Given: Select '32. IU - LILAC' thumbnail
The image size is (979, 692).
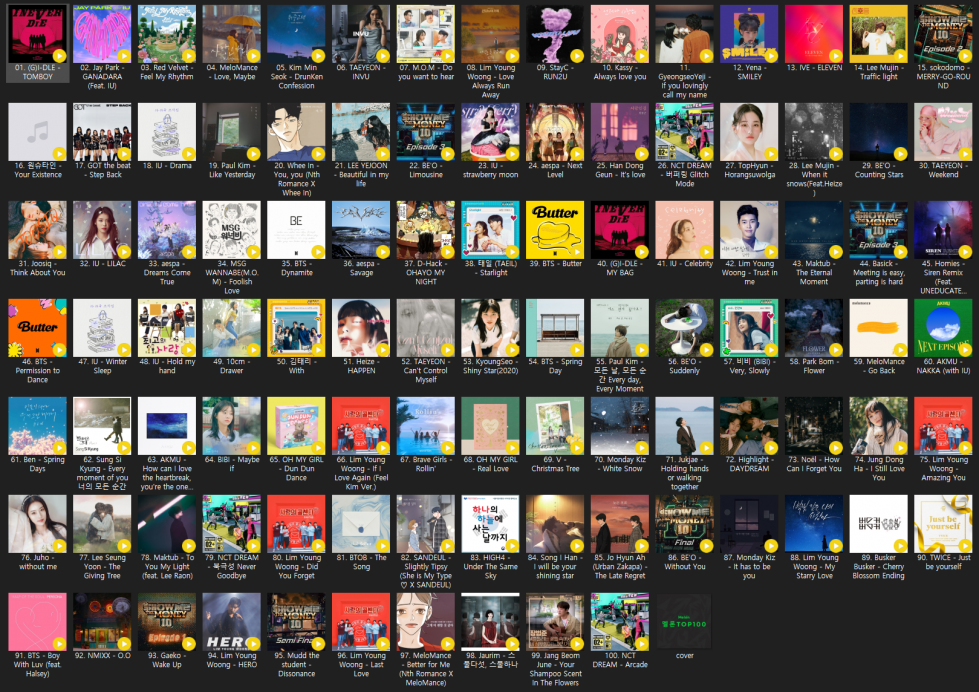Looking at the screenshot, I should coord(102,230).
